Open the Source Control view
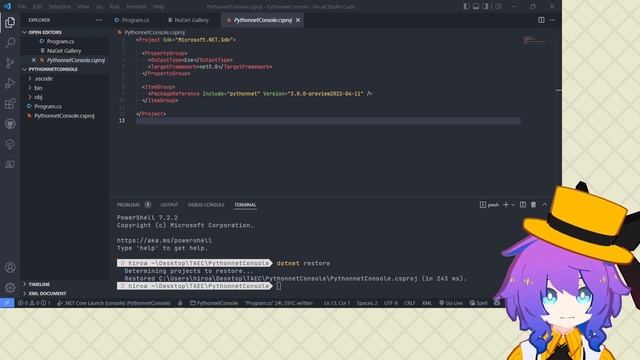This screenshot has width=640, height=360. coord(10,63)
